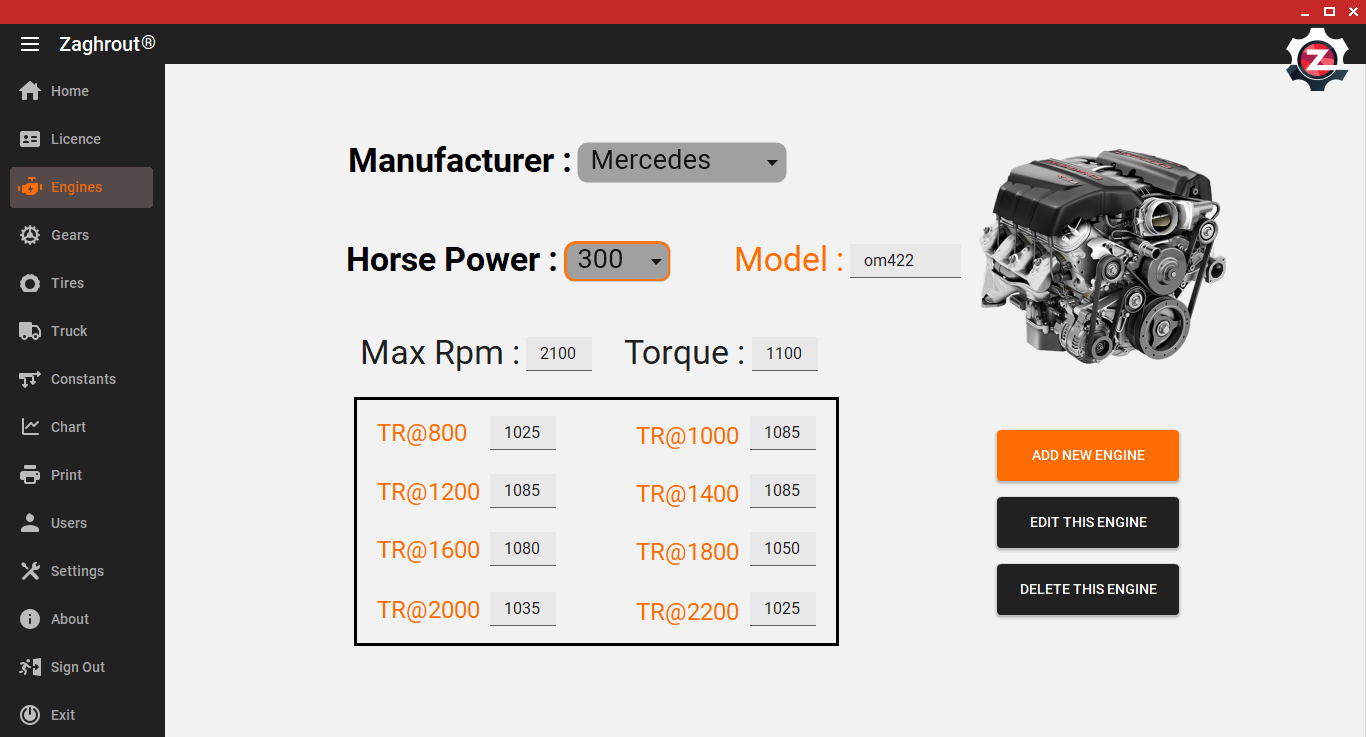Click the Max Rpm : label
Screen dimensions: 1366x737
[x=440, y=353]
